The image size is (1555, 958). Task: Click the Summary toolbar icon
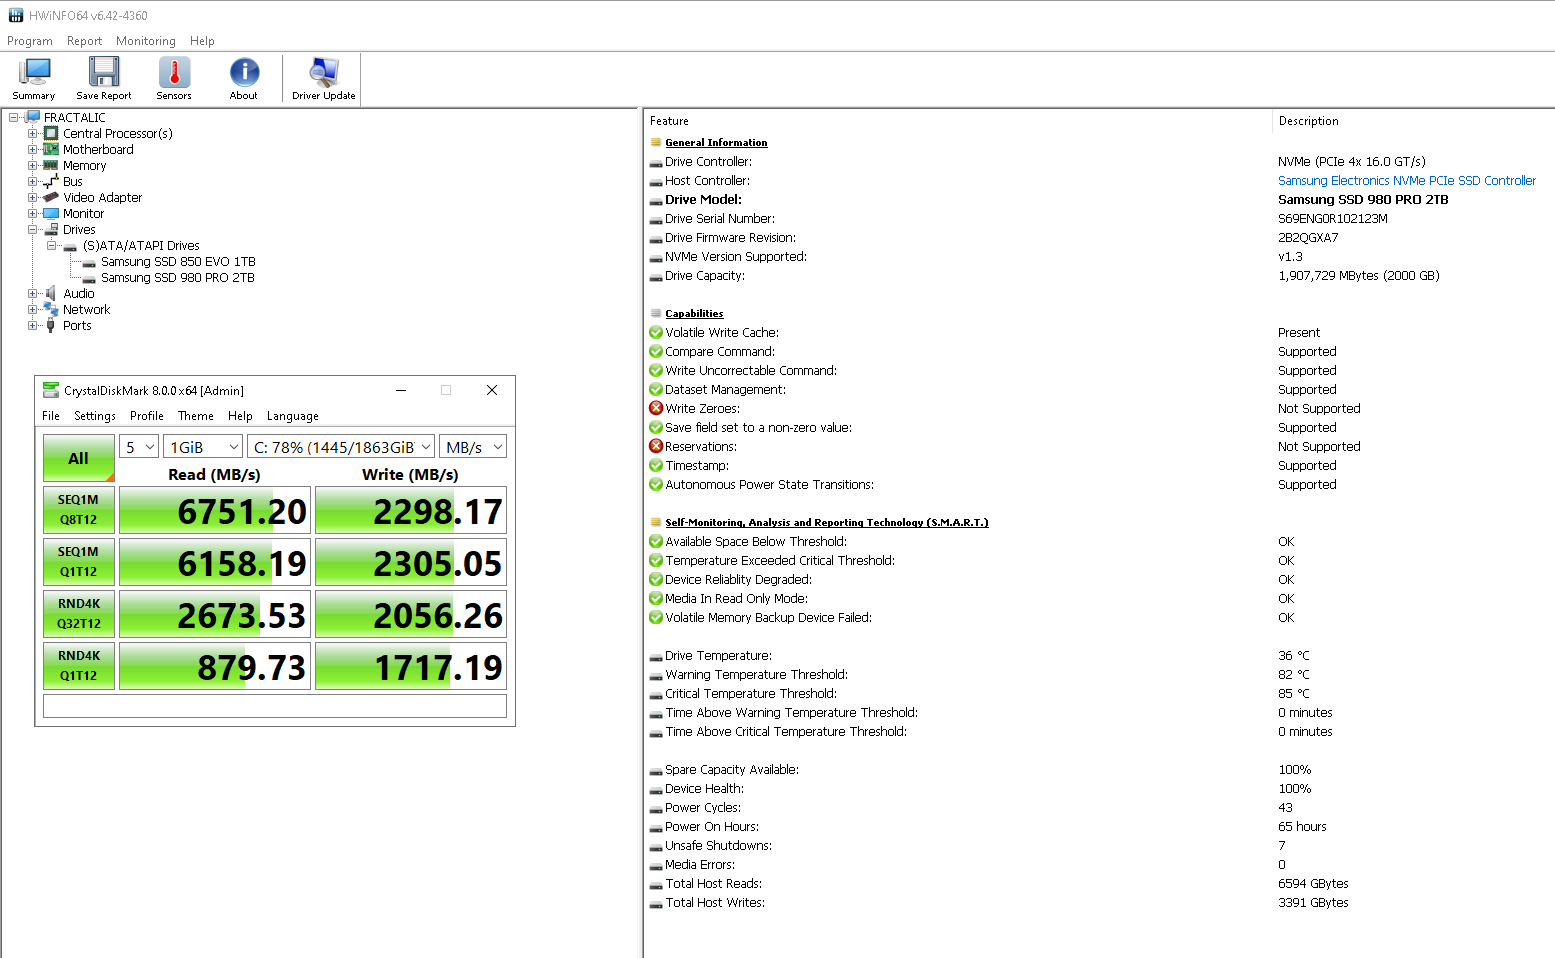point(34,73)
